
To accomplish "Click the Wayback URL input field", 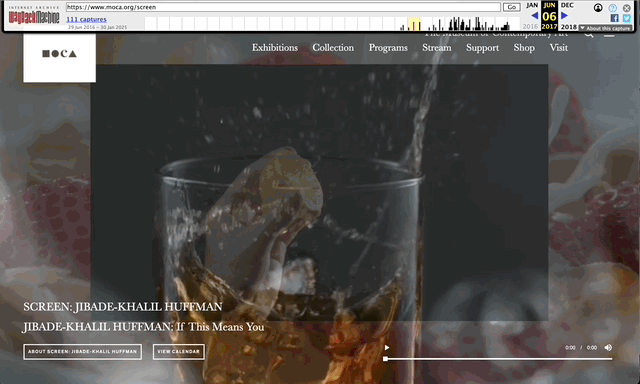I will click(283, 7).
